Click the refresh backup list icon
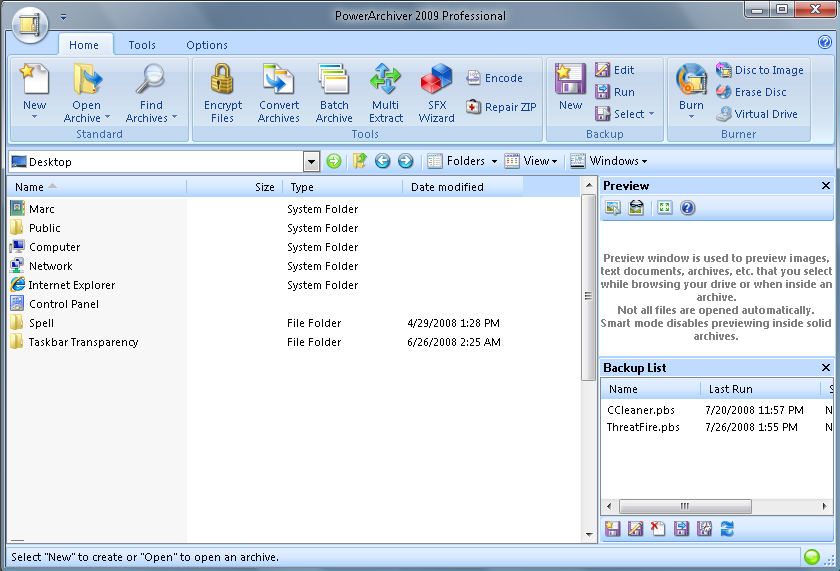The height and width of the screenshot is (571, 840). (727, 529)
